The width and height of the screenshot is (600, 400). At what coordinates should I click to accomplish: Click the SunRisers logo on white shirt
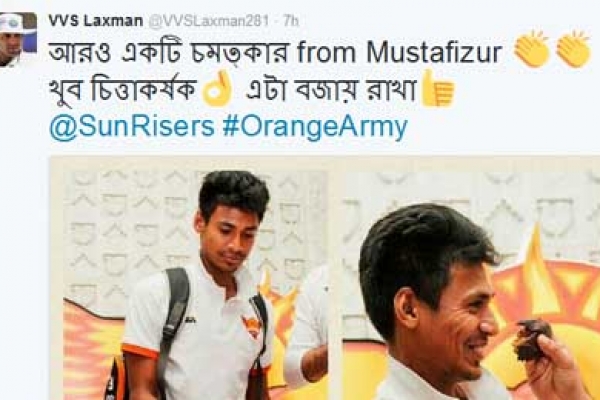[251, 326]
